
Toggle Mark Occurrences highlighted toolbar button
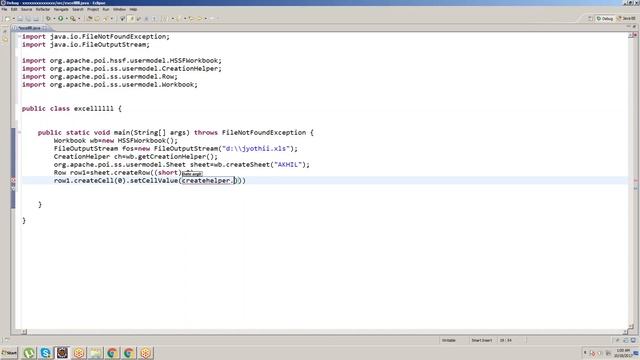(x=131, y=18)
